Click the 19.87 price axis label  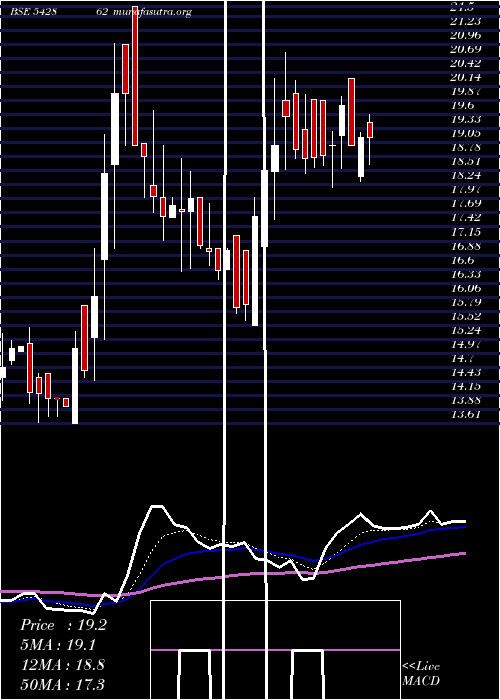tap(466, 91)
